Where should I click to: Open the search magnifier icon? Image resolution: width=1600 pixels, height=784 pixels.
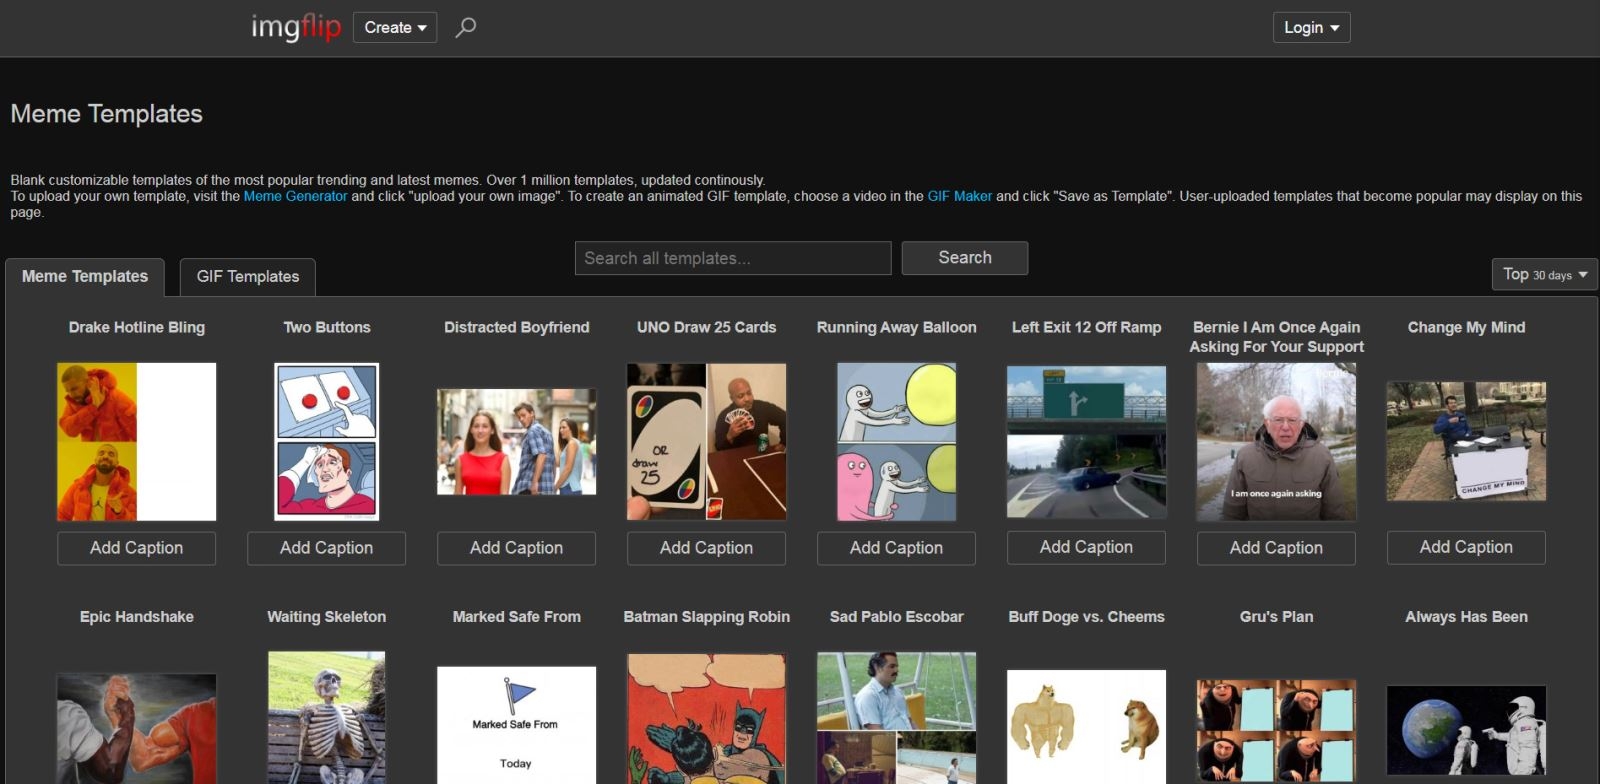[x=465, y=27]
